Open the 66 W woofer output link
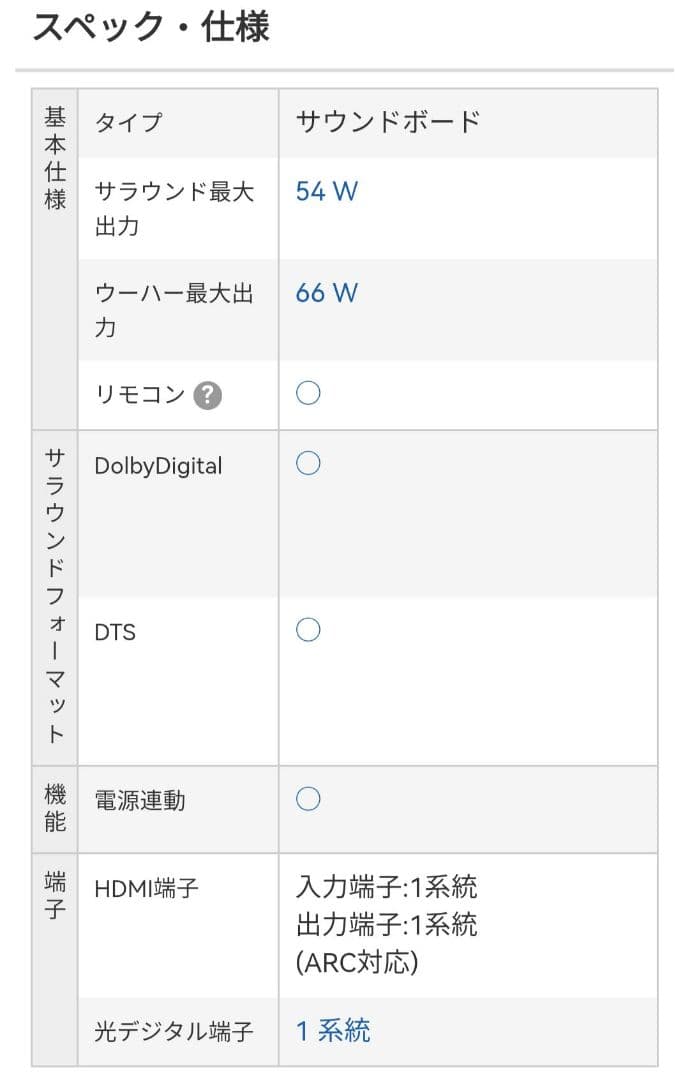The height and width of the screenshot is (1080, 676). [326, 292]
